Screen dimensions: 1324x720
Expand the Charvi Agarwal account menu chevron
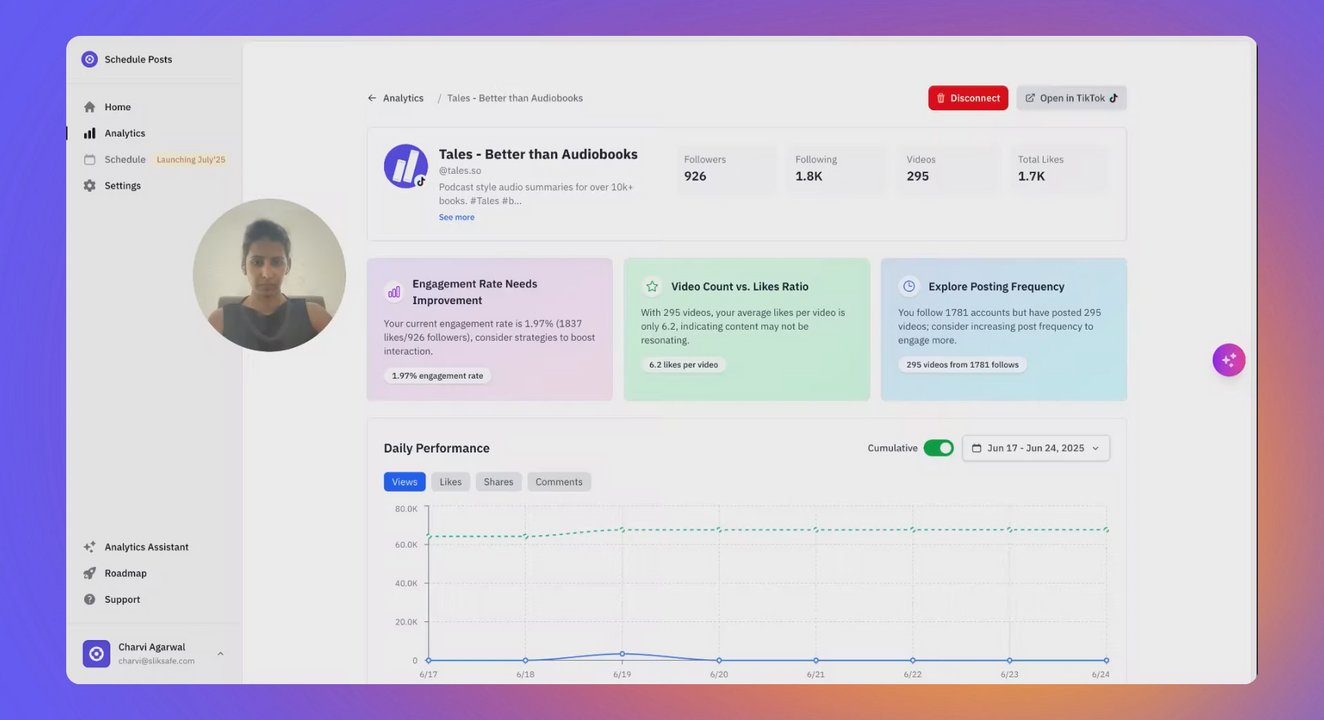click(x=220, y=654)
